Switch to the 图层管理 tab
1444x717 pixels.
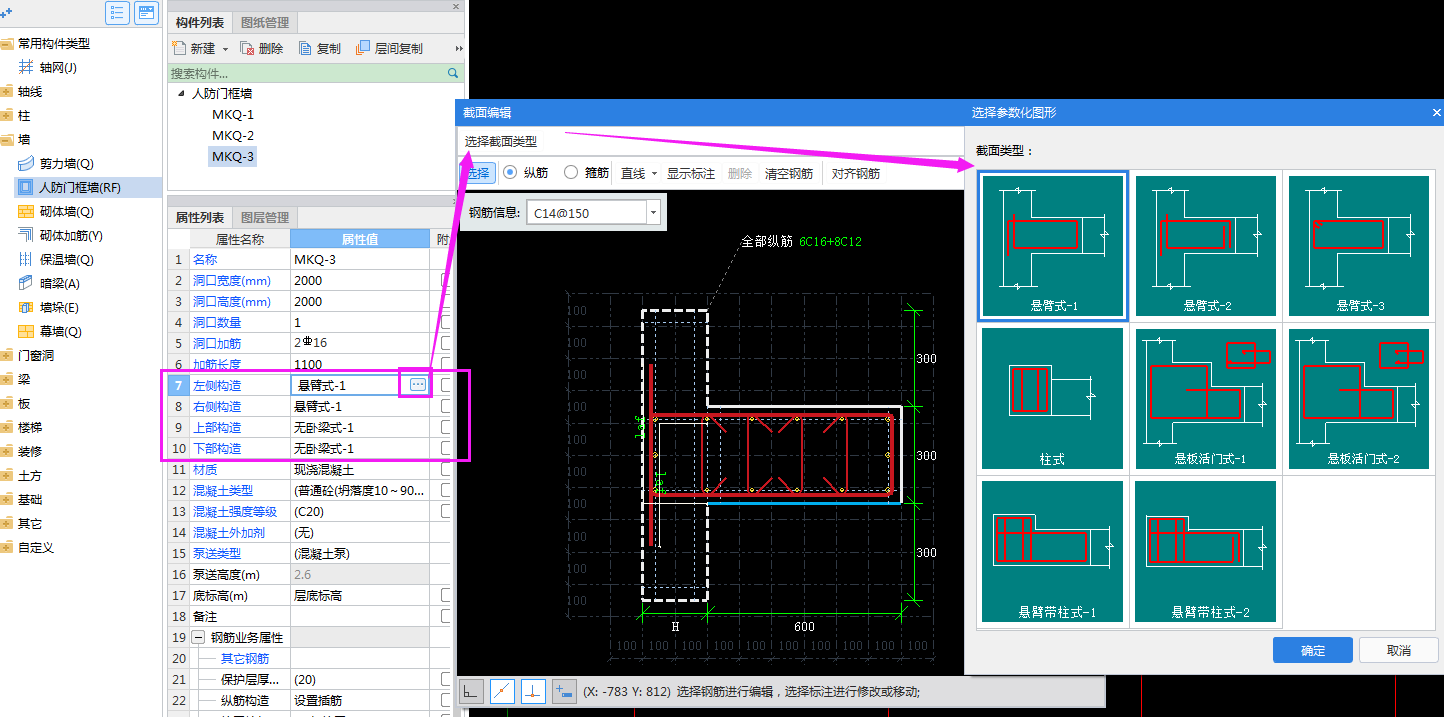(265, 217)
